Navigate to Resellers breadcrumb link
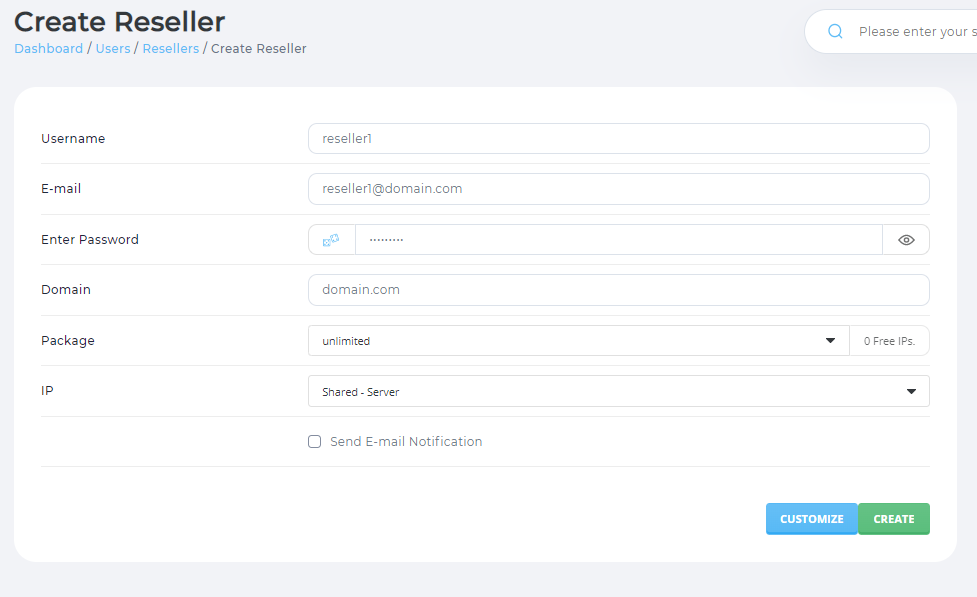Image resolution: width=977 pixels, height=597 pixels. coord(170,49)
